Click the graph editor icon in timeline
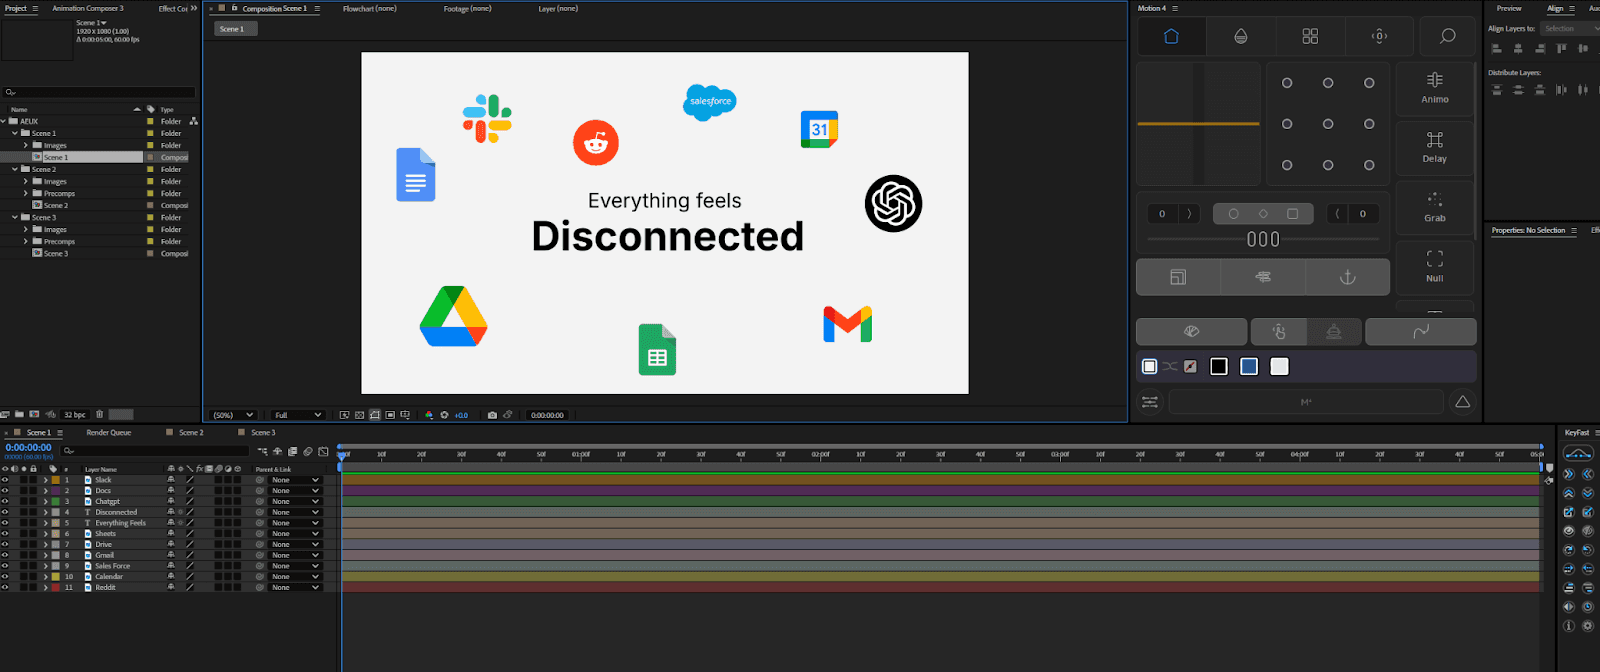 coord(323,452)
